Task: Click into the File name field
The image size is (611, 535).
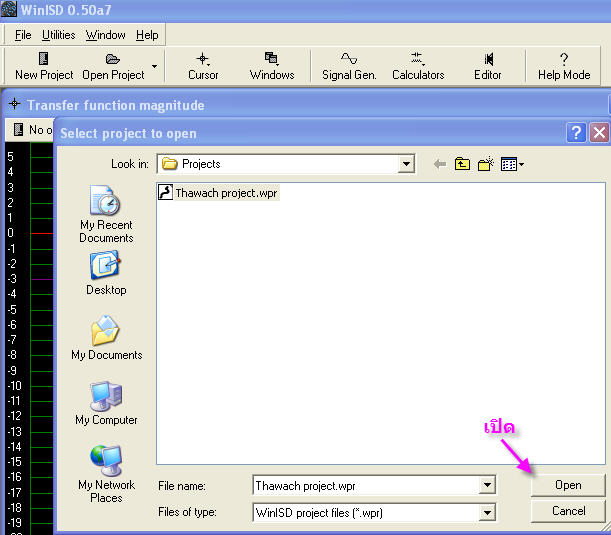Action: pyautogui.click(x=366, y=486)
